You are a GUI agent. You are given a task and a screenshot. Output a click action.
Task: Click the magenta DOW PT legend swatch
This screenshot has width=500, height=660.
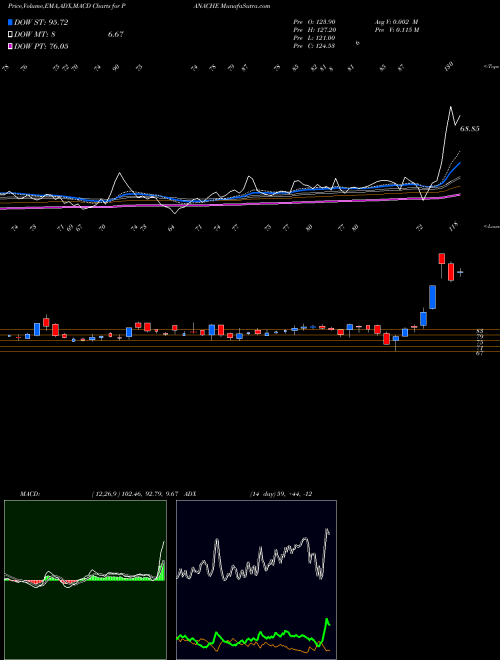tap(10, 46)
